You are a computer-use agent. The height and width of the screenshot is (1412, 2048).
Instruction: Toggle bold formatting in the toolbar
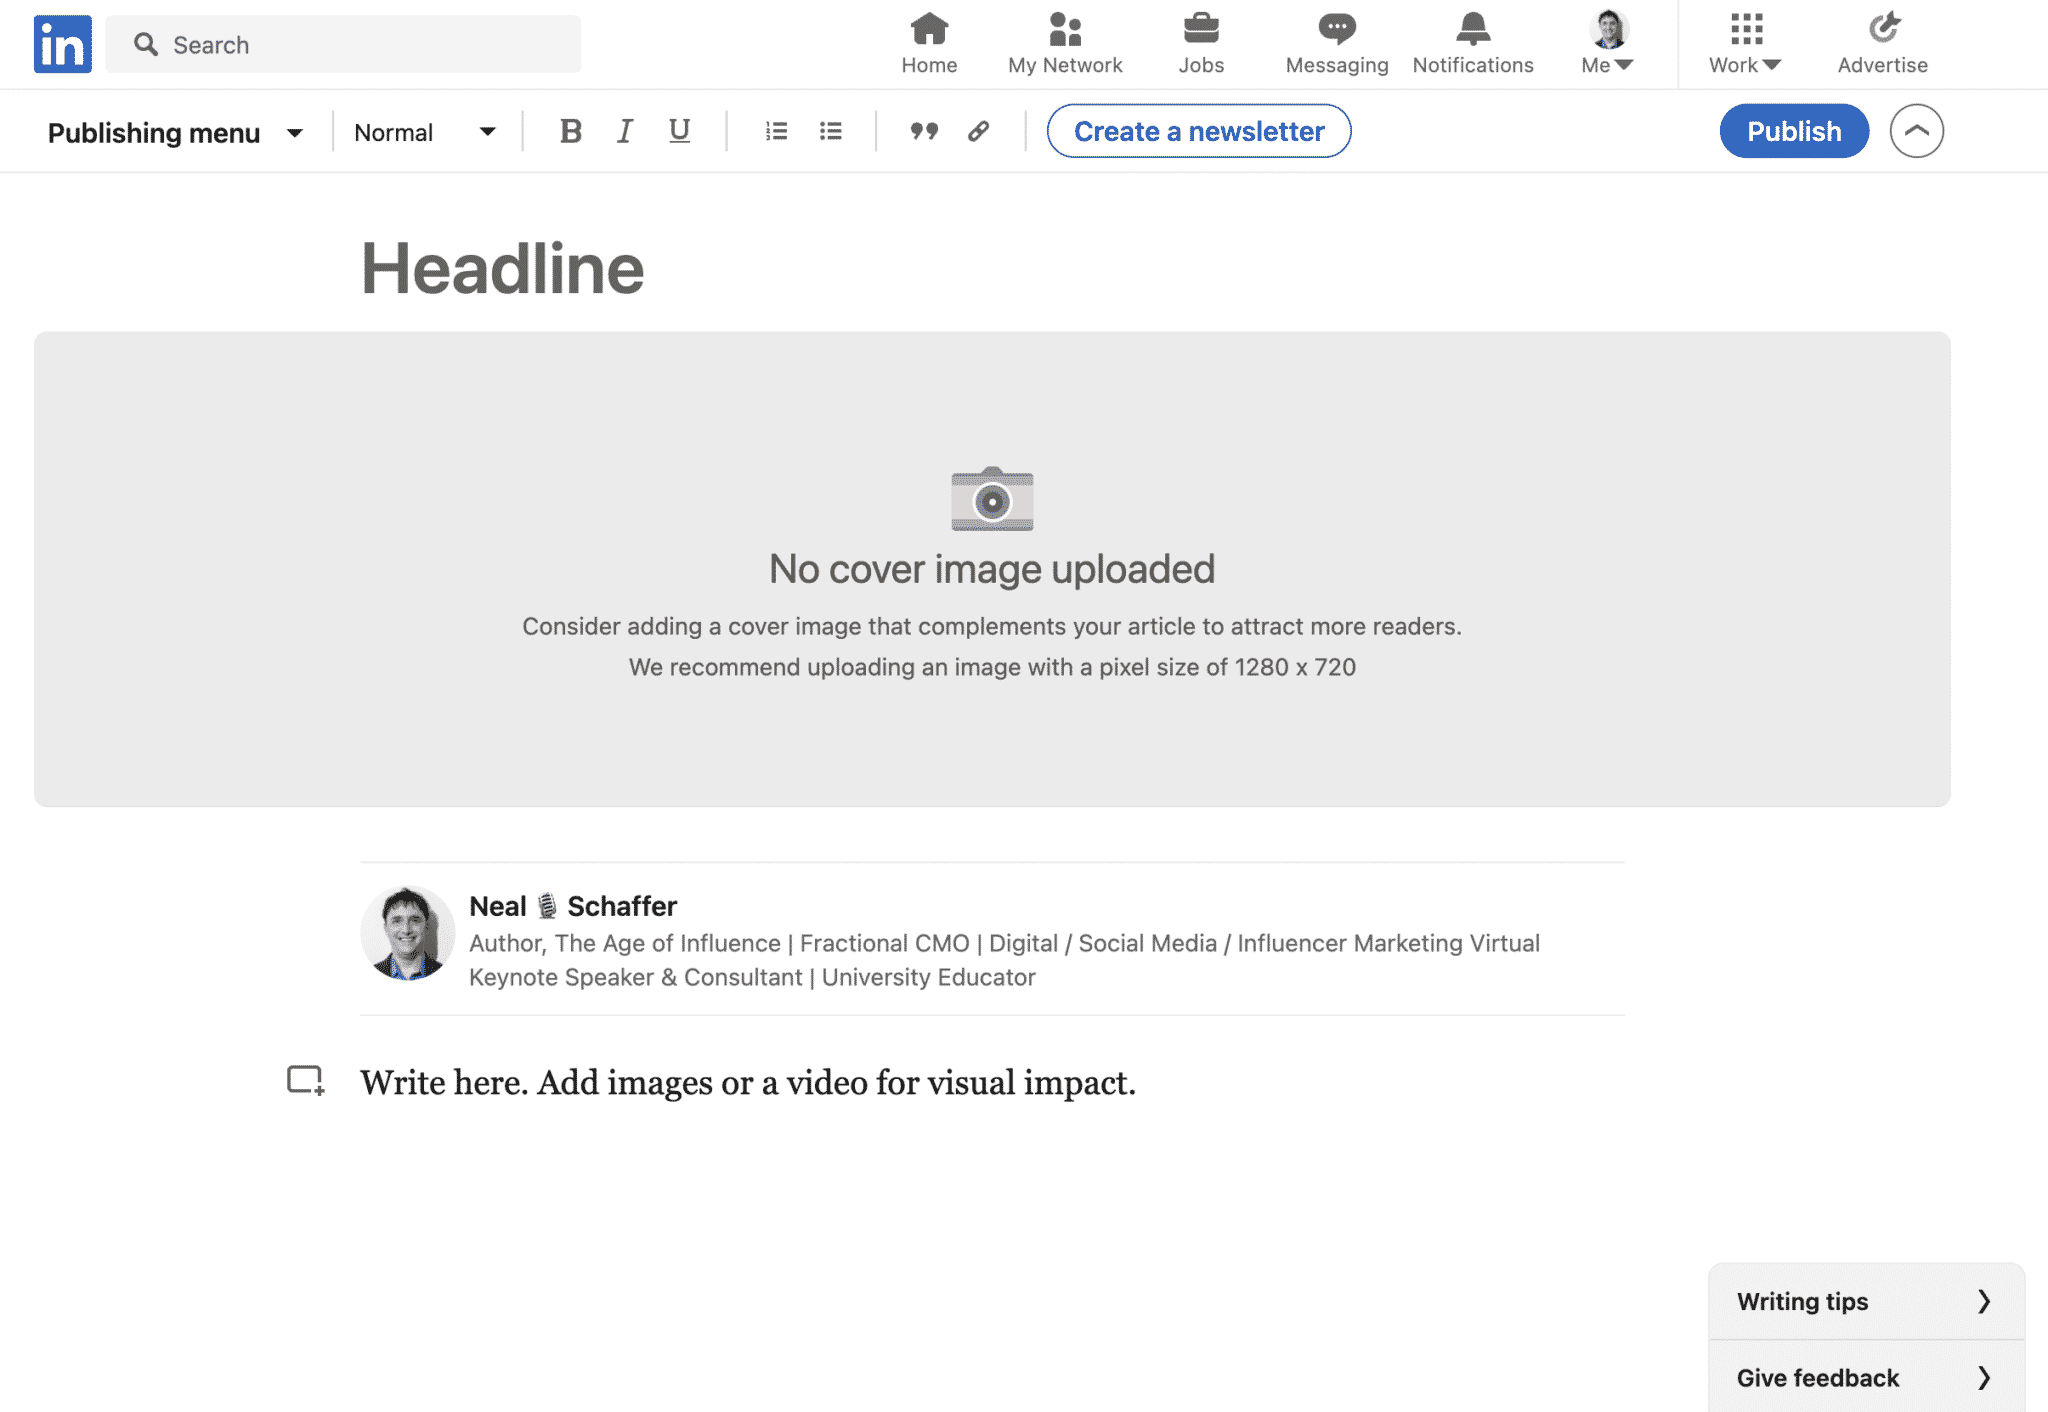pyautogui.click(x=570, y=131)
